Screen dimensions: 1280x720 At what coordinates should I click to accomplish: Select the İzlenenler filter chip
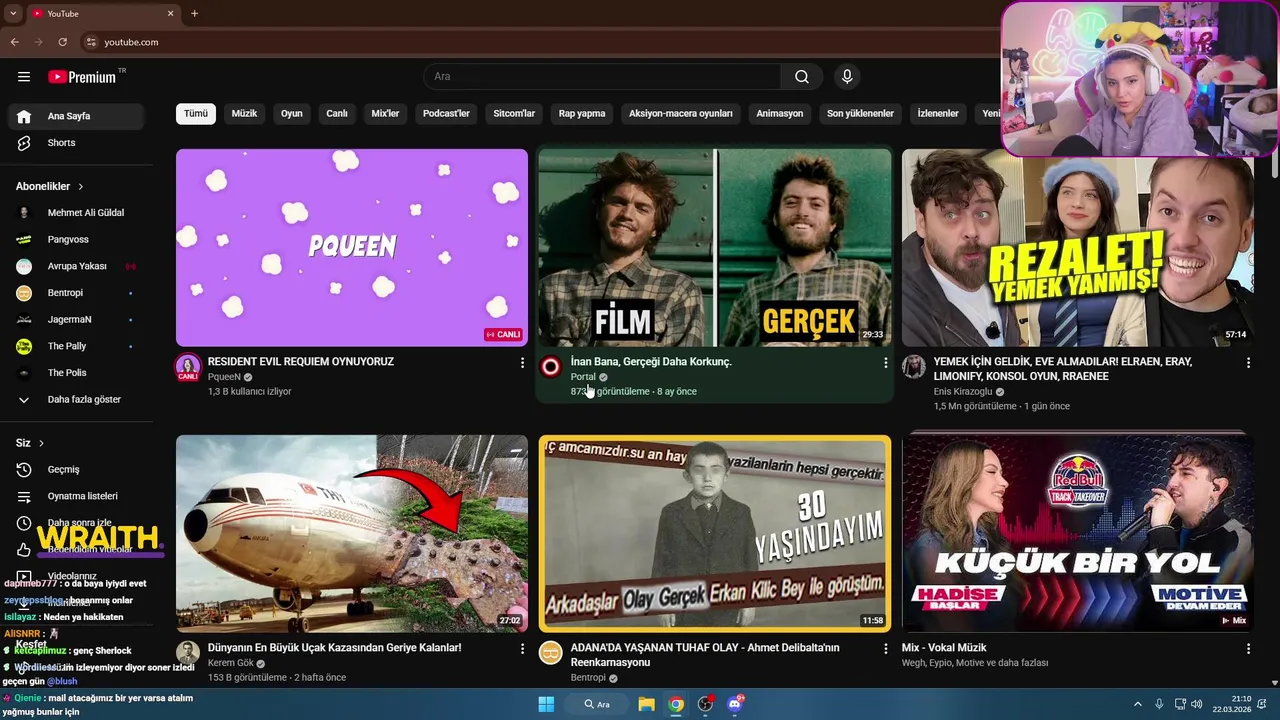[938, 113]
